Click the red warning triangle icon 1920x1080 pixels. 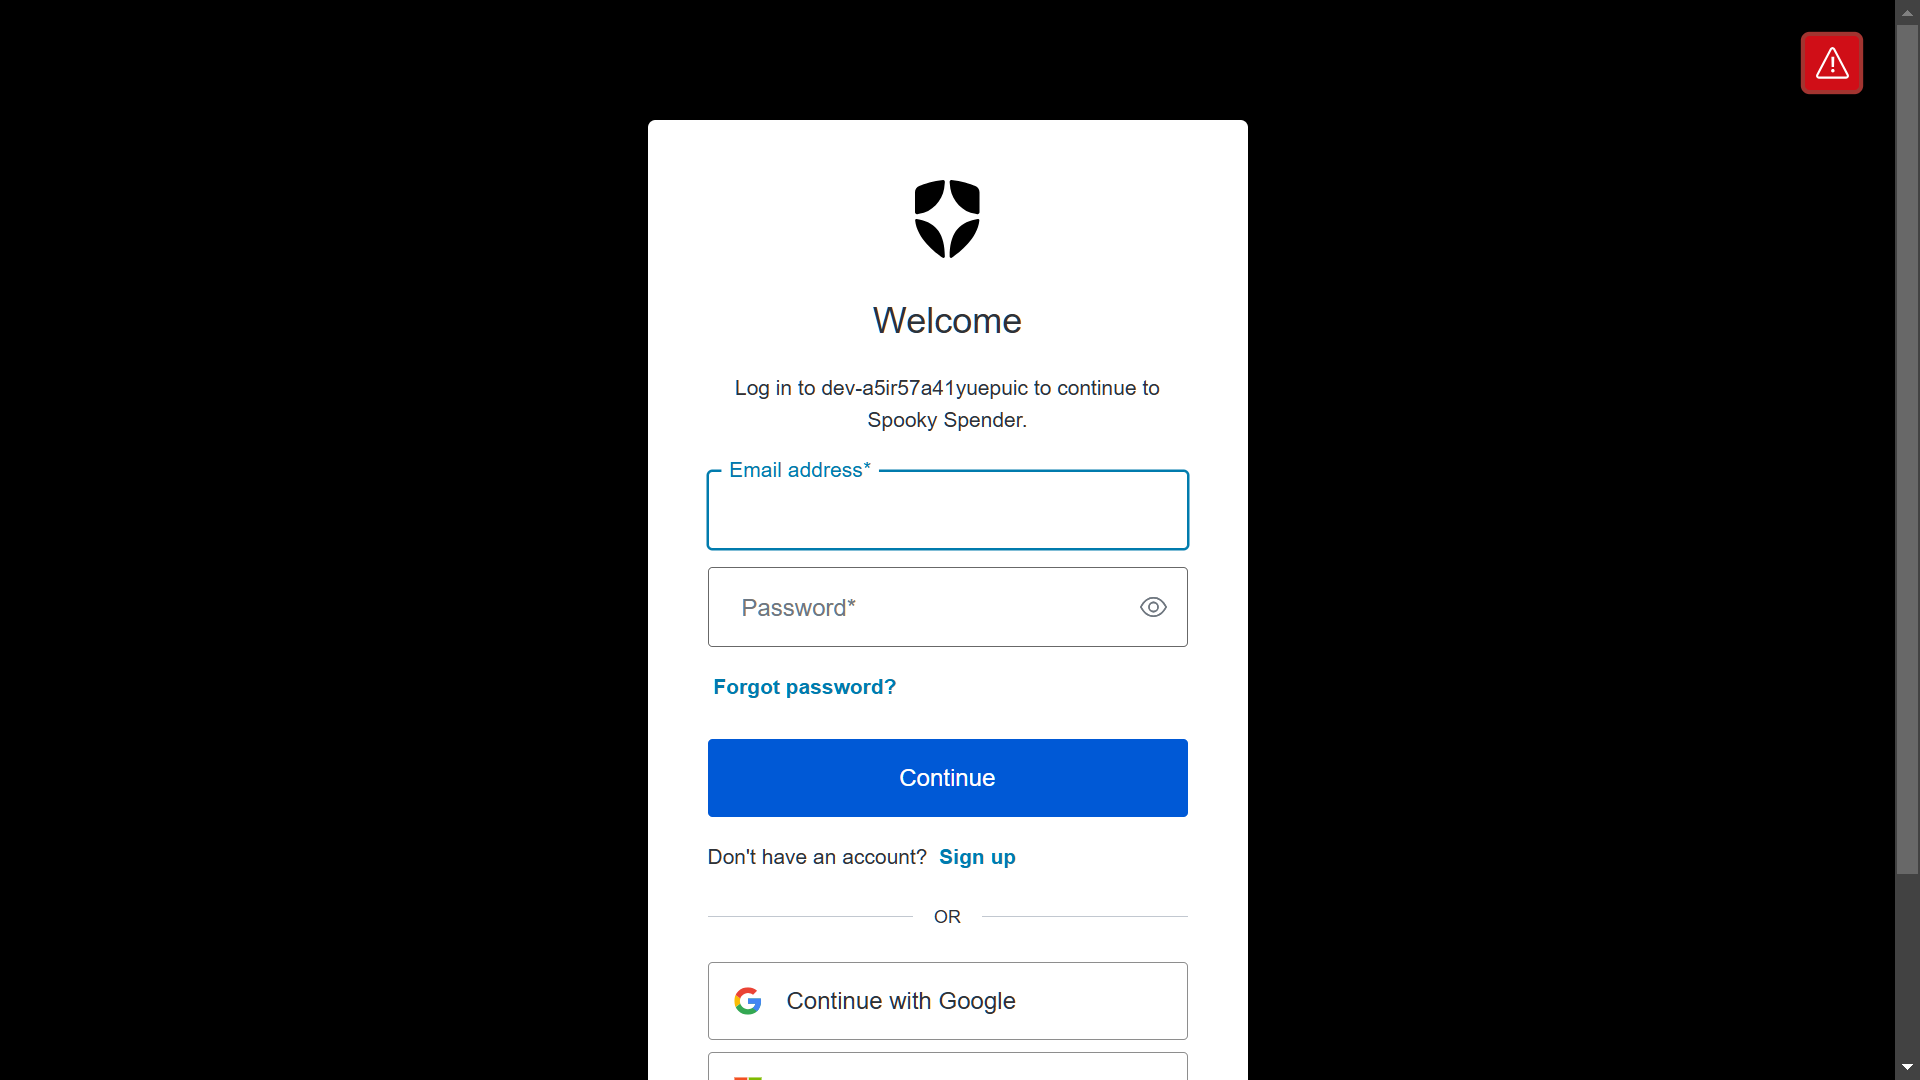pyautogui.click(x=1831, y=63)
